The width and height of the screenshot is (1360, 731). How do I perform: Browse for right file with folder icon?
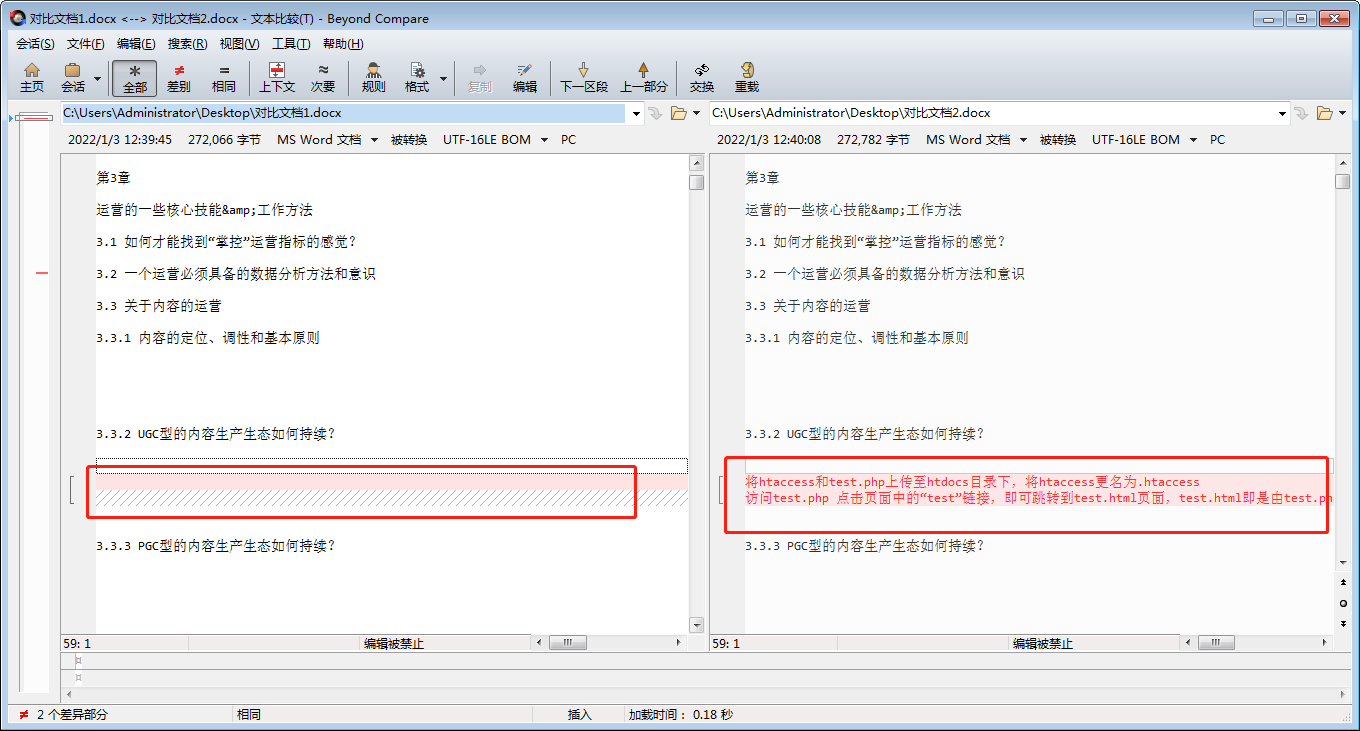1325,113
